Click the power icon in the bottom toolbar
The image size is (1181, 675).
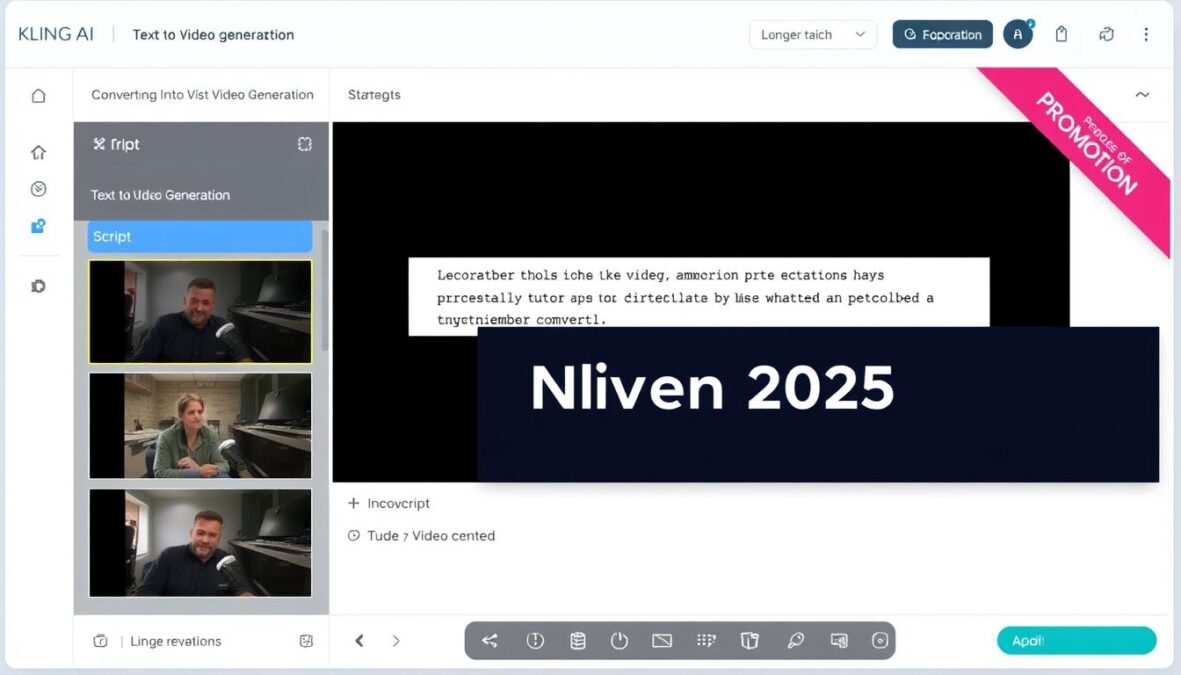pos(621,640)
